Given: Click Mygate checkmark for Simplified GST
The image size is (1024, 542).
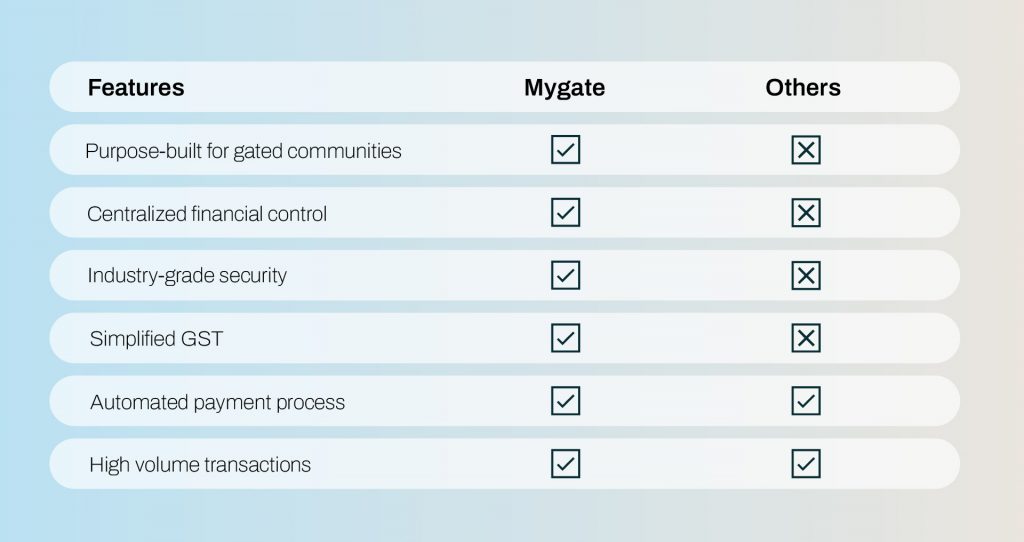Looking at the screenshot, I should point(566,338).
